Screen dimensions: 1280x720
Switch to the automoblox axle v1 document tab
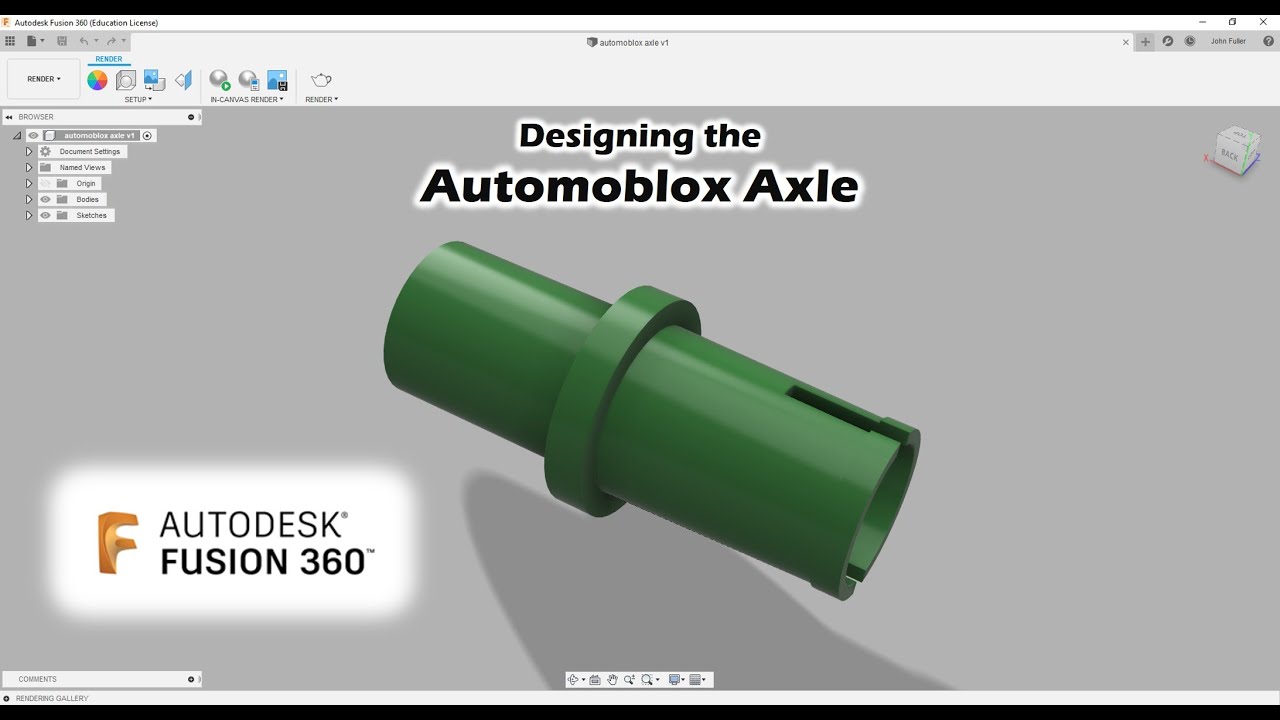[x=628, y=43]
